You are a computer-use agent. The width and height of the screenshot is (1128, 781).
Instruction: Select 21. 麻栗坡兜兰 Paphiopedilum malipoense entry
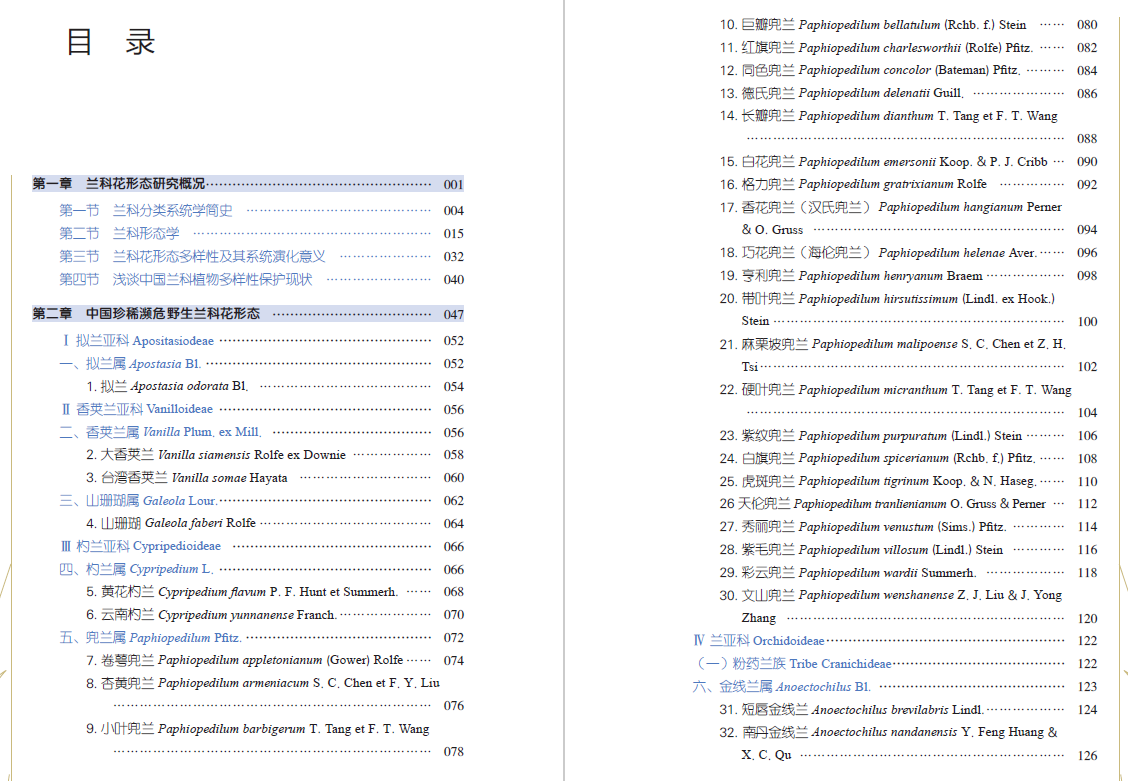pyautogui.click(x=908, y=355)
